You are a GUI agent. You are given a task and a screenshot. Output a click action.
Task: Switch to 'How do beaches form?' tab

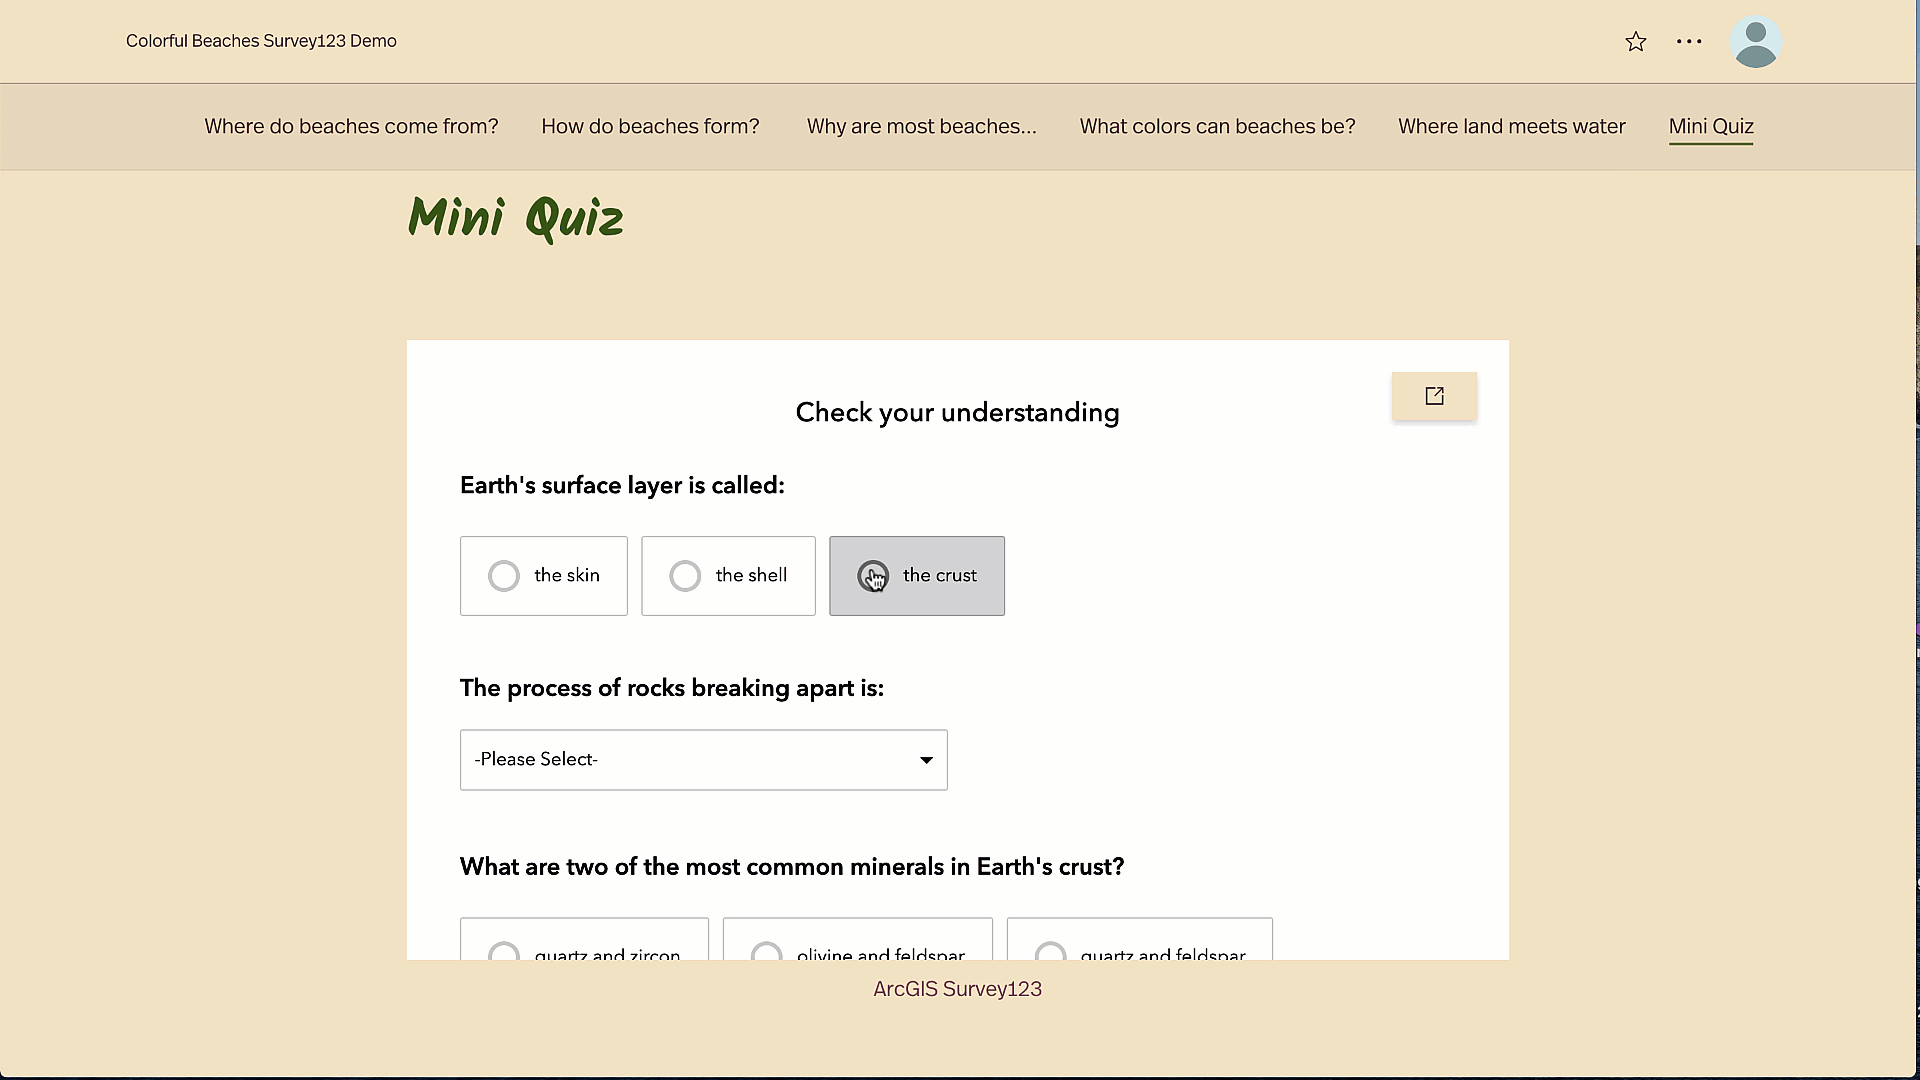pyautogui.click(x=649, y=127)
